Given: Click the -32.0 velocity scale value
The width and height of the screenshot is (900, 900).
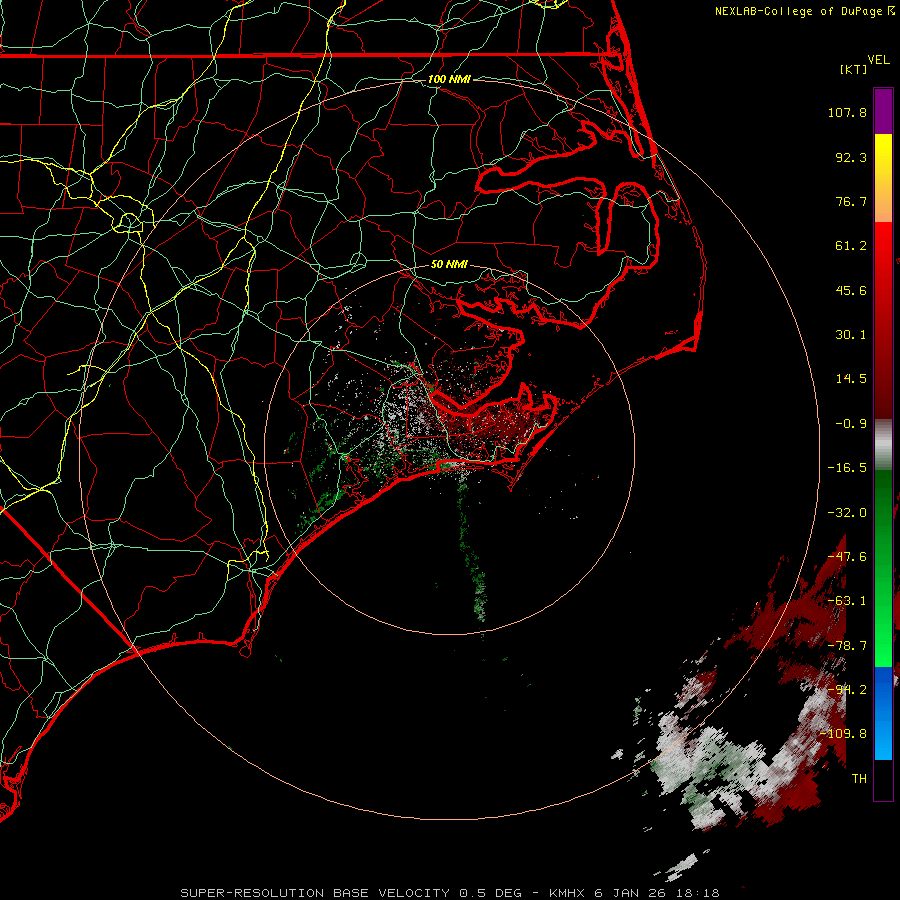Looking at the screenshot, I should [847, 513].
